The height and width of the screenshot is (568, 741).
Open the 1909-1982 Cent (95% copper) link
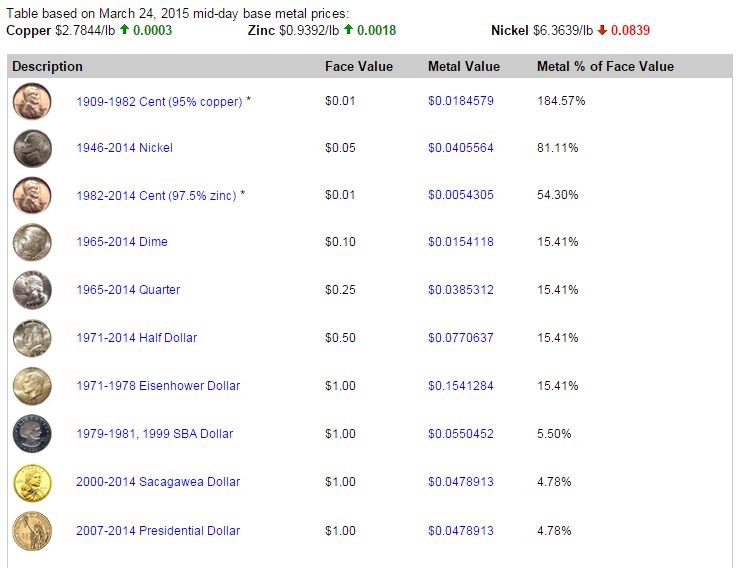coord(159,102)
